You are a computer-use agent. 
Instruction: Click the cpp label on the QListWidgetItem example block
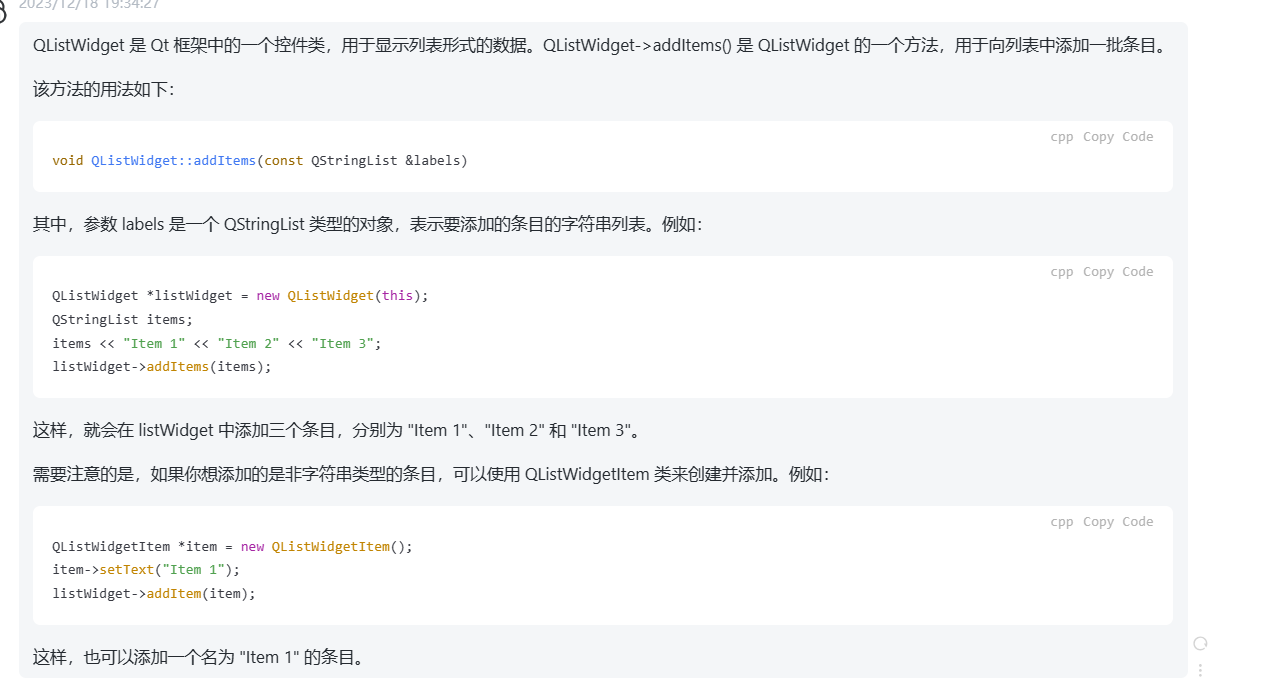(1061, 522)
